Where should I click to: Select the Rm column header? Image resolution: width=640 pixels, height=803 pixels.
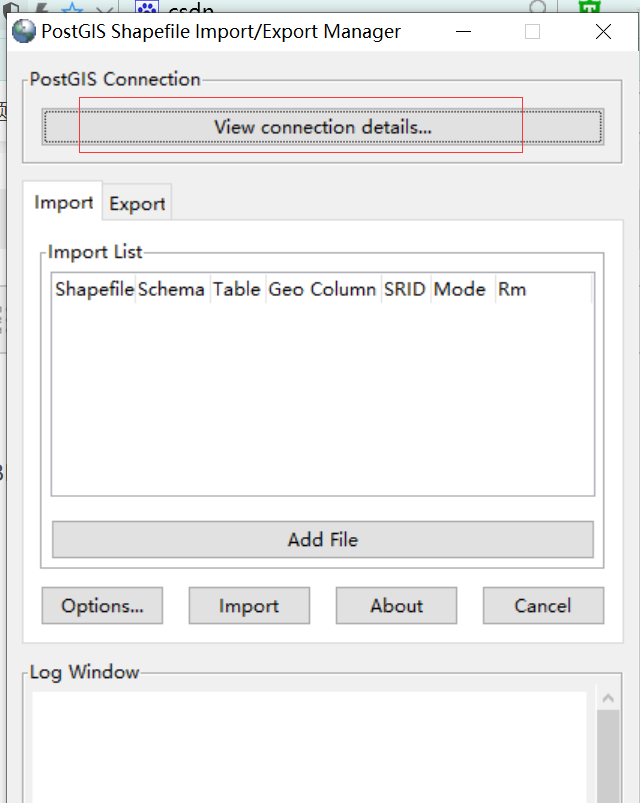[x=543, y=289]
